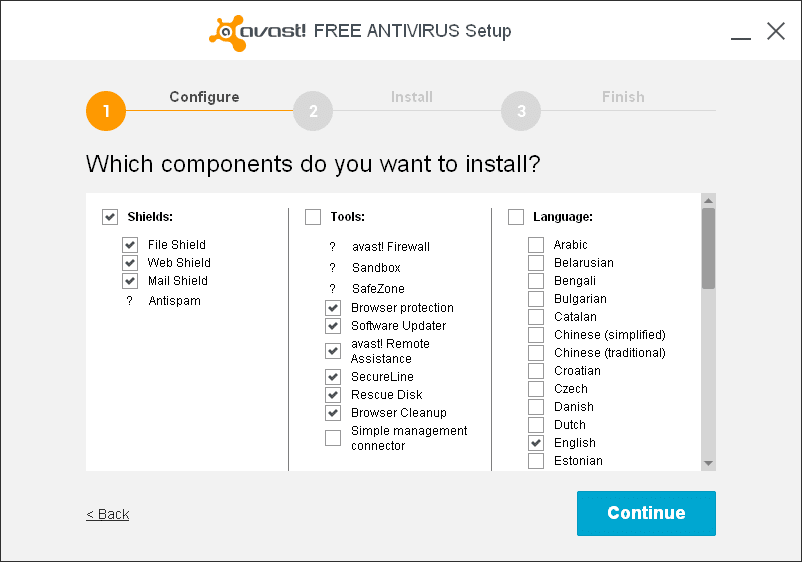This screenshot has width=802, height=562.
Task: Uncheck the File Shield checkbox
Action: 130,245
